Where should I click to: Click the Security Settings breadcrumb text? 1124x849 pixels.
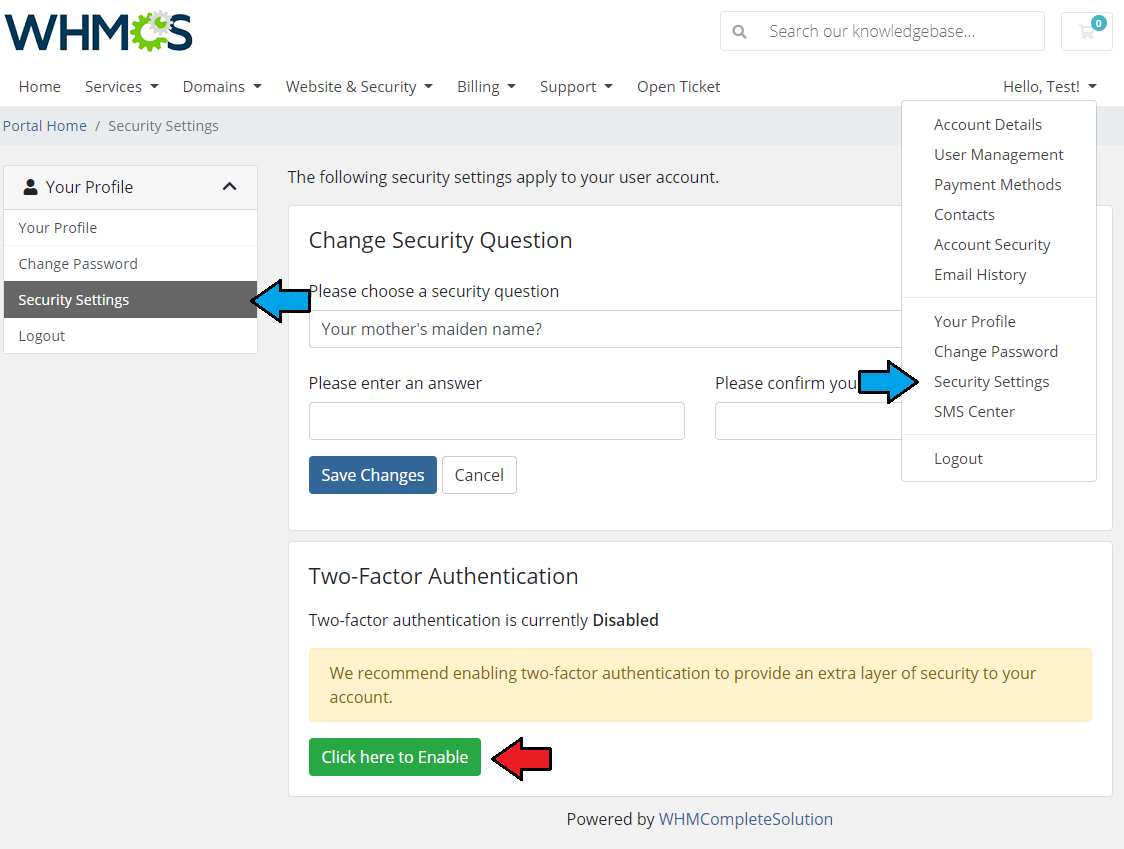pos(163,126)
